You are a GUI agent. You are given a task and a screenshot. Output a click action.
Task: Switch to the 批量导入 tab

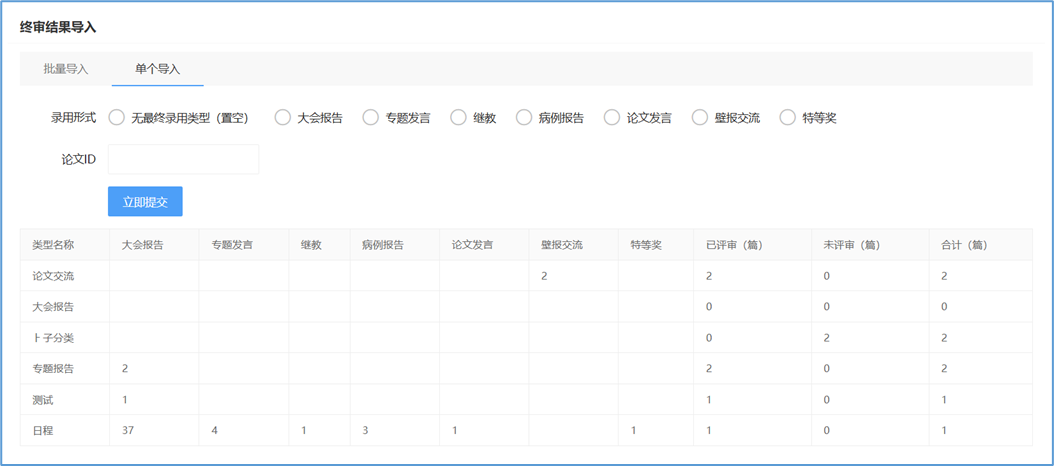pyautogui.click(x=66, y=69)
